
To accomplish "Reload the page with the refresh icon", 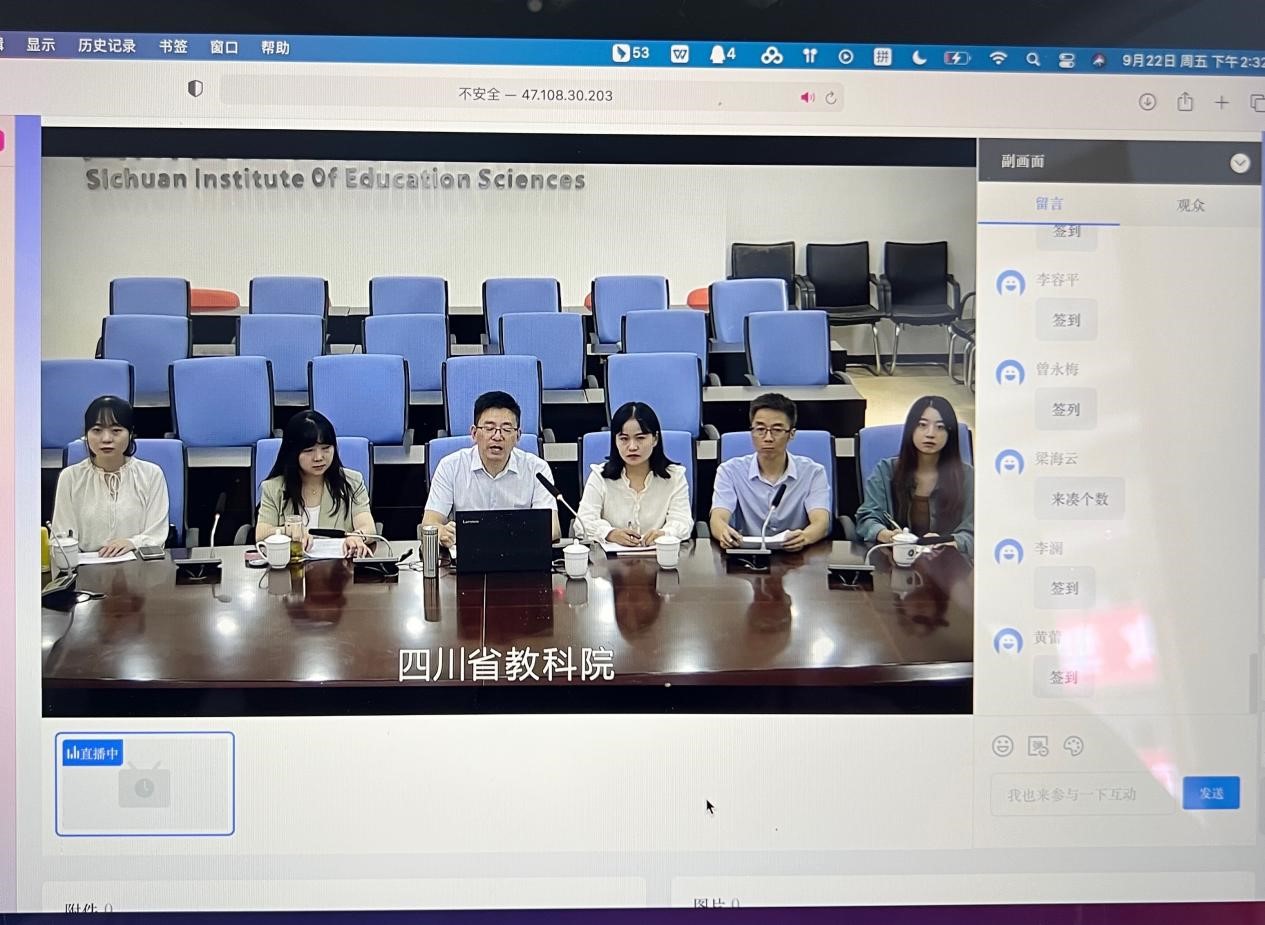I will click(831, 98).
